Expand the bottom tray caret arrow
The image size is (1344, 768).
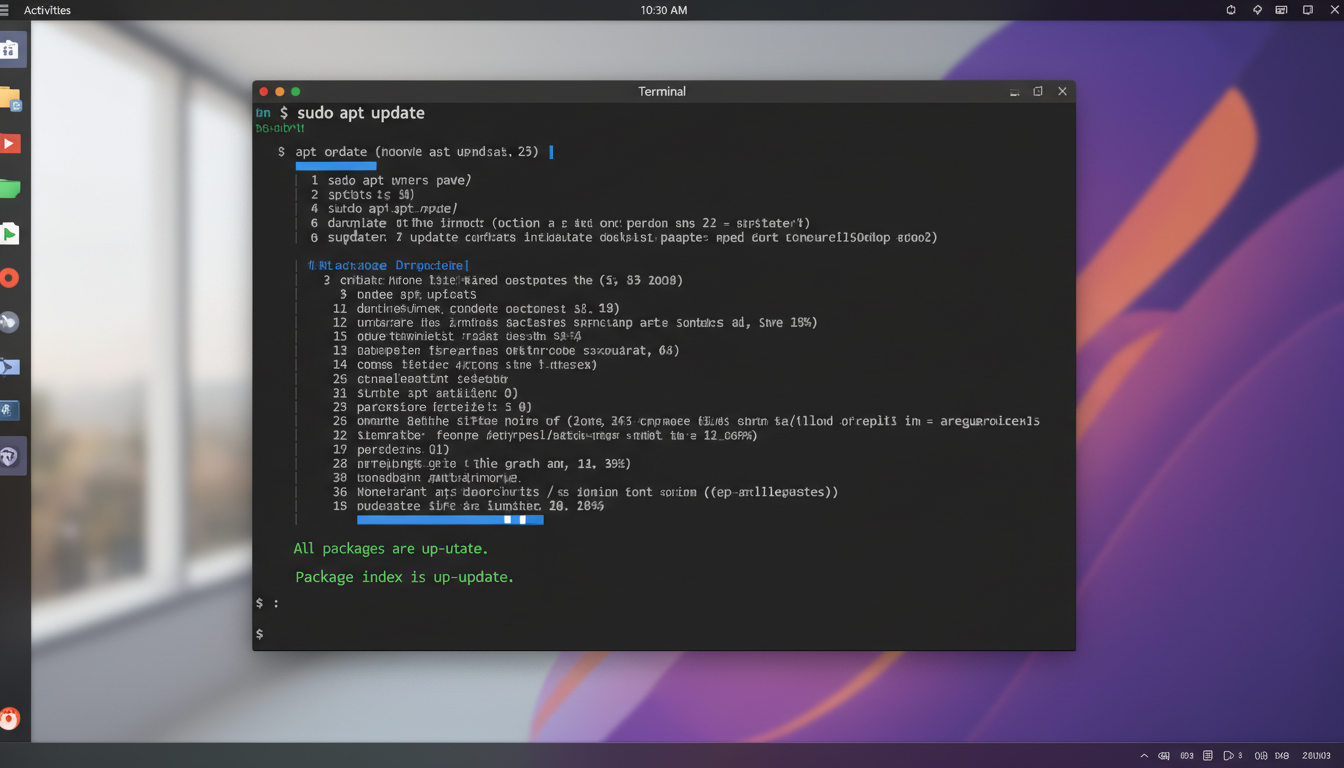click(1144, 756)
